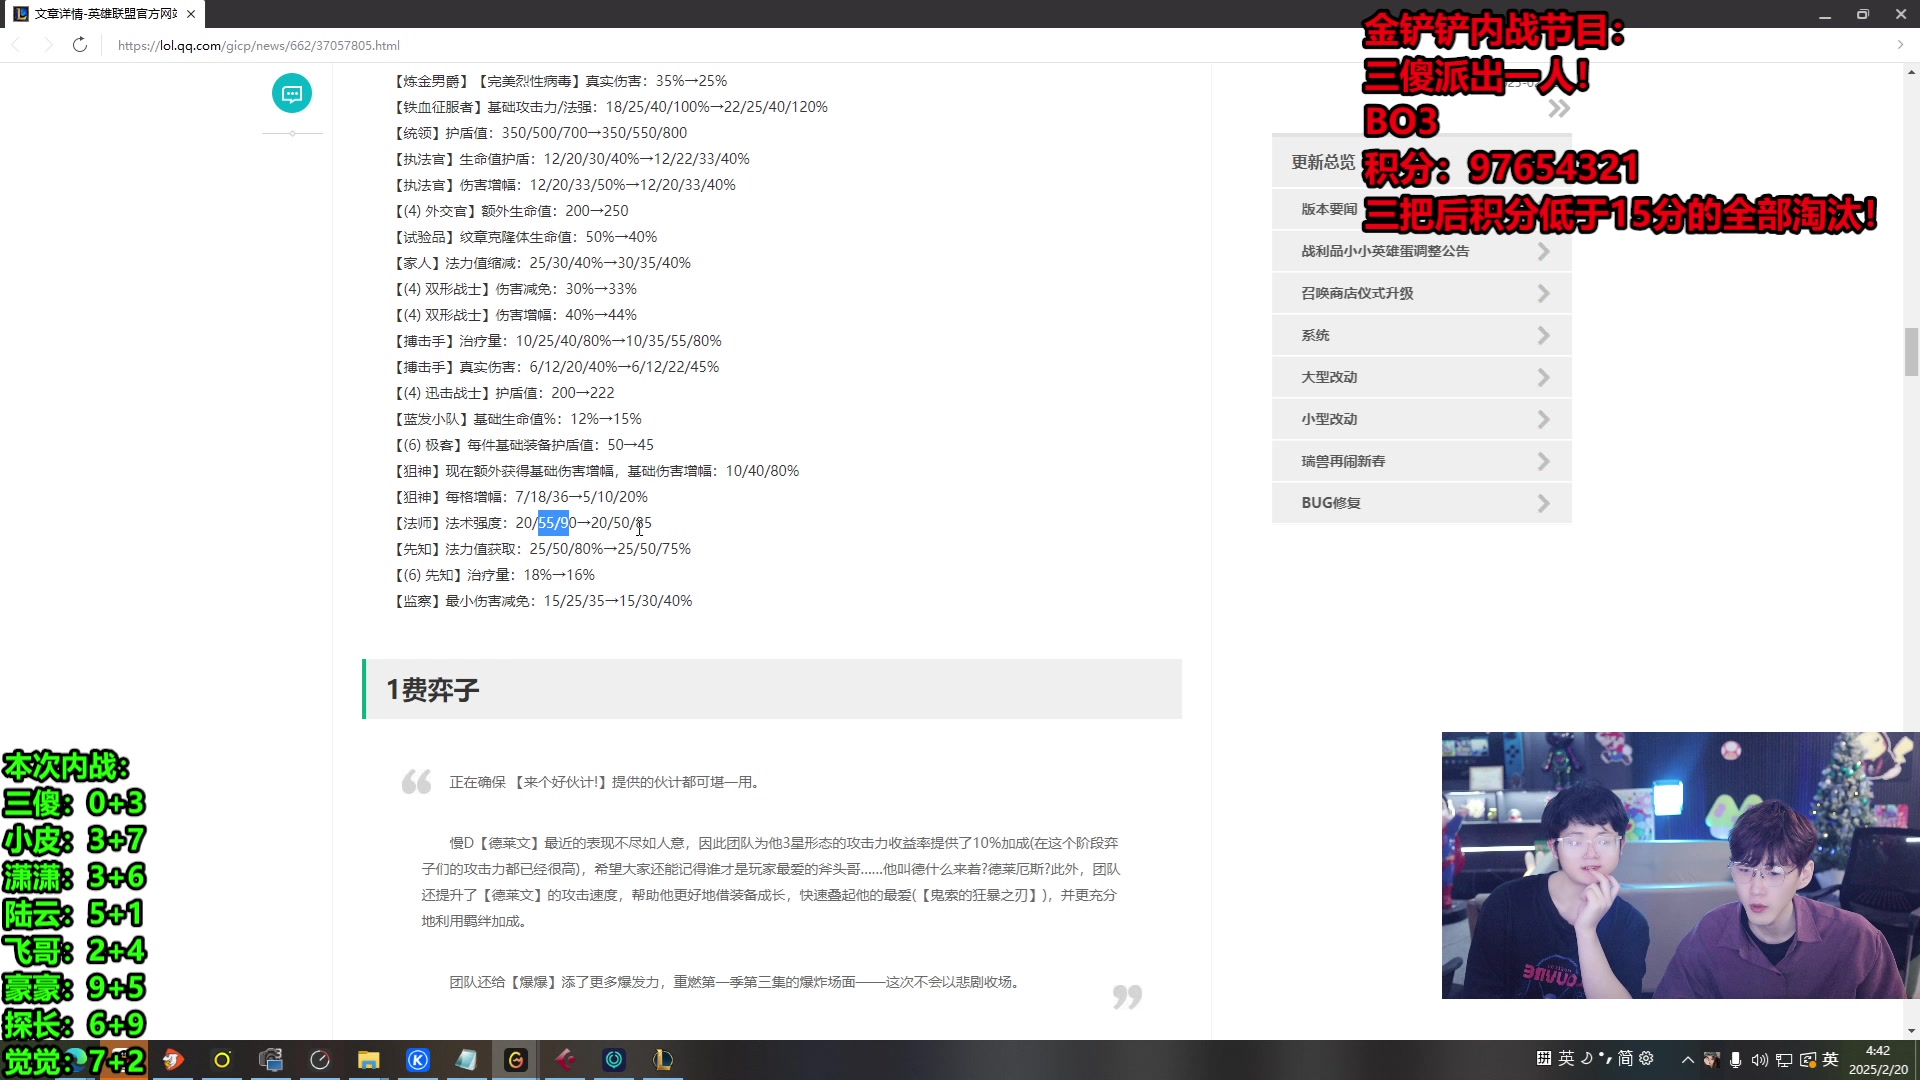The height and width of the screenshot is (1080, 1920).
Task: Click the microphone tray icon
Action: pos(1736,1060)
